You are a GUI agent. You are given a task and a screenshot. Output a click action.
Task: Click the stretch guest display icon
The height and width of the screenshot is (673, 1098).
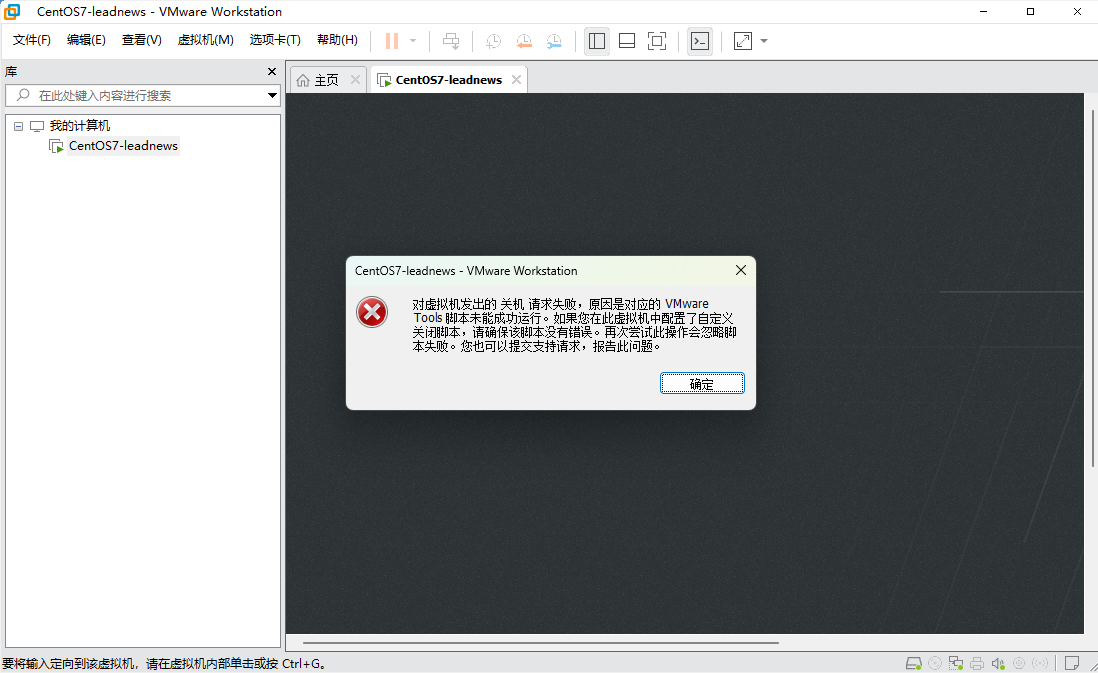tap(742, 41)
